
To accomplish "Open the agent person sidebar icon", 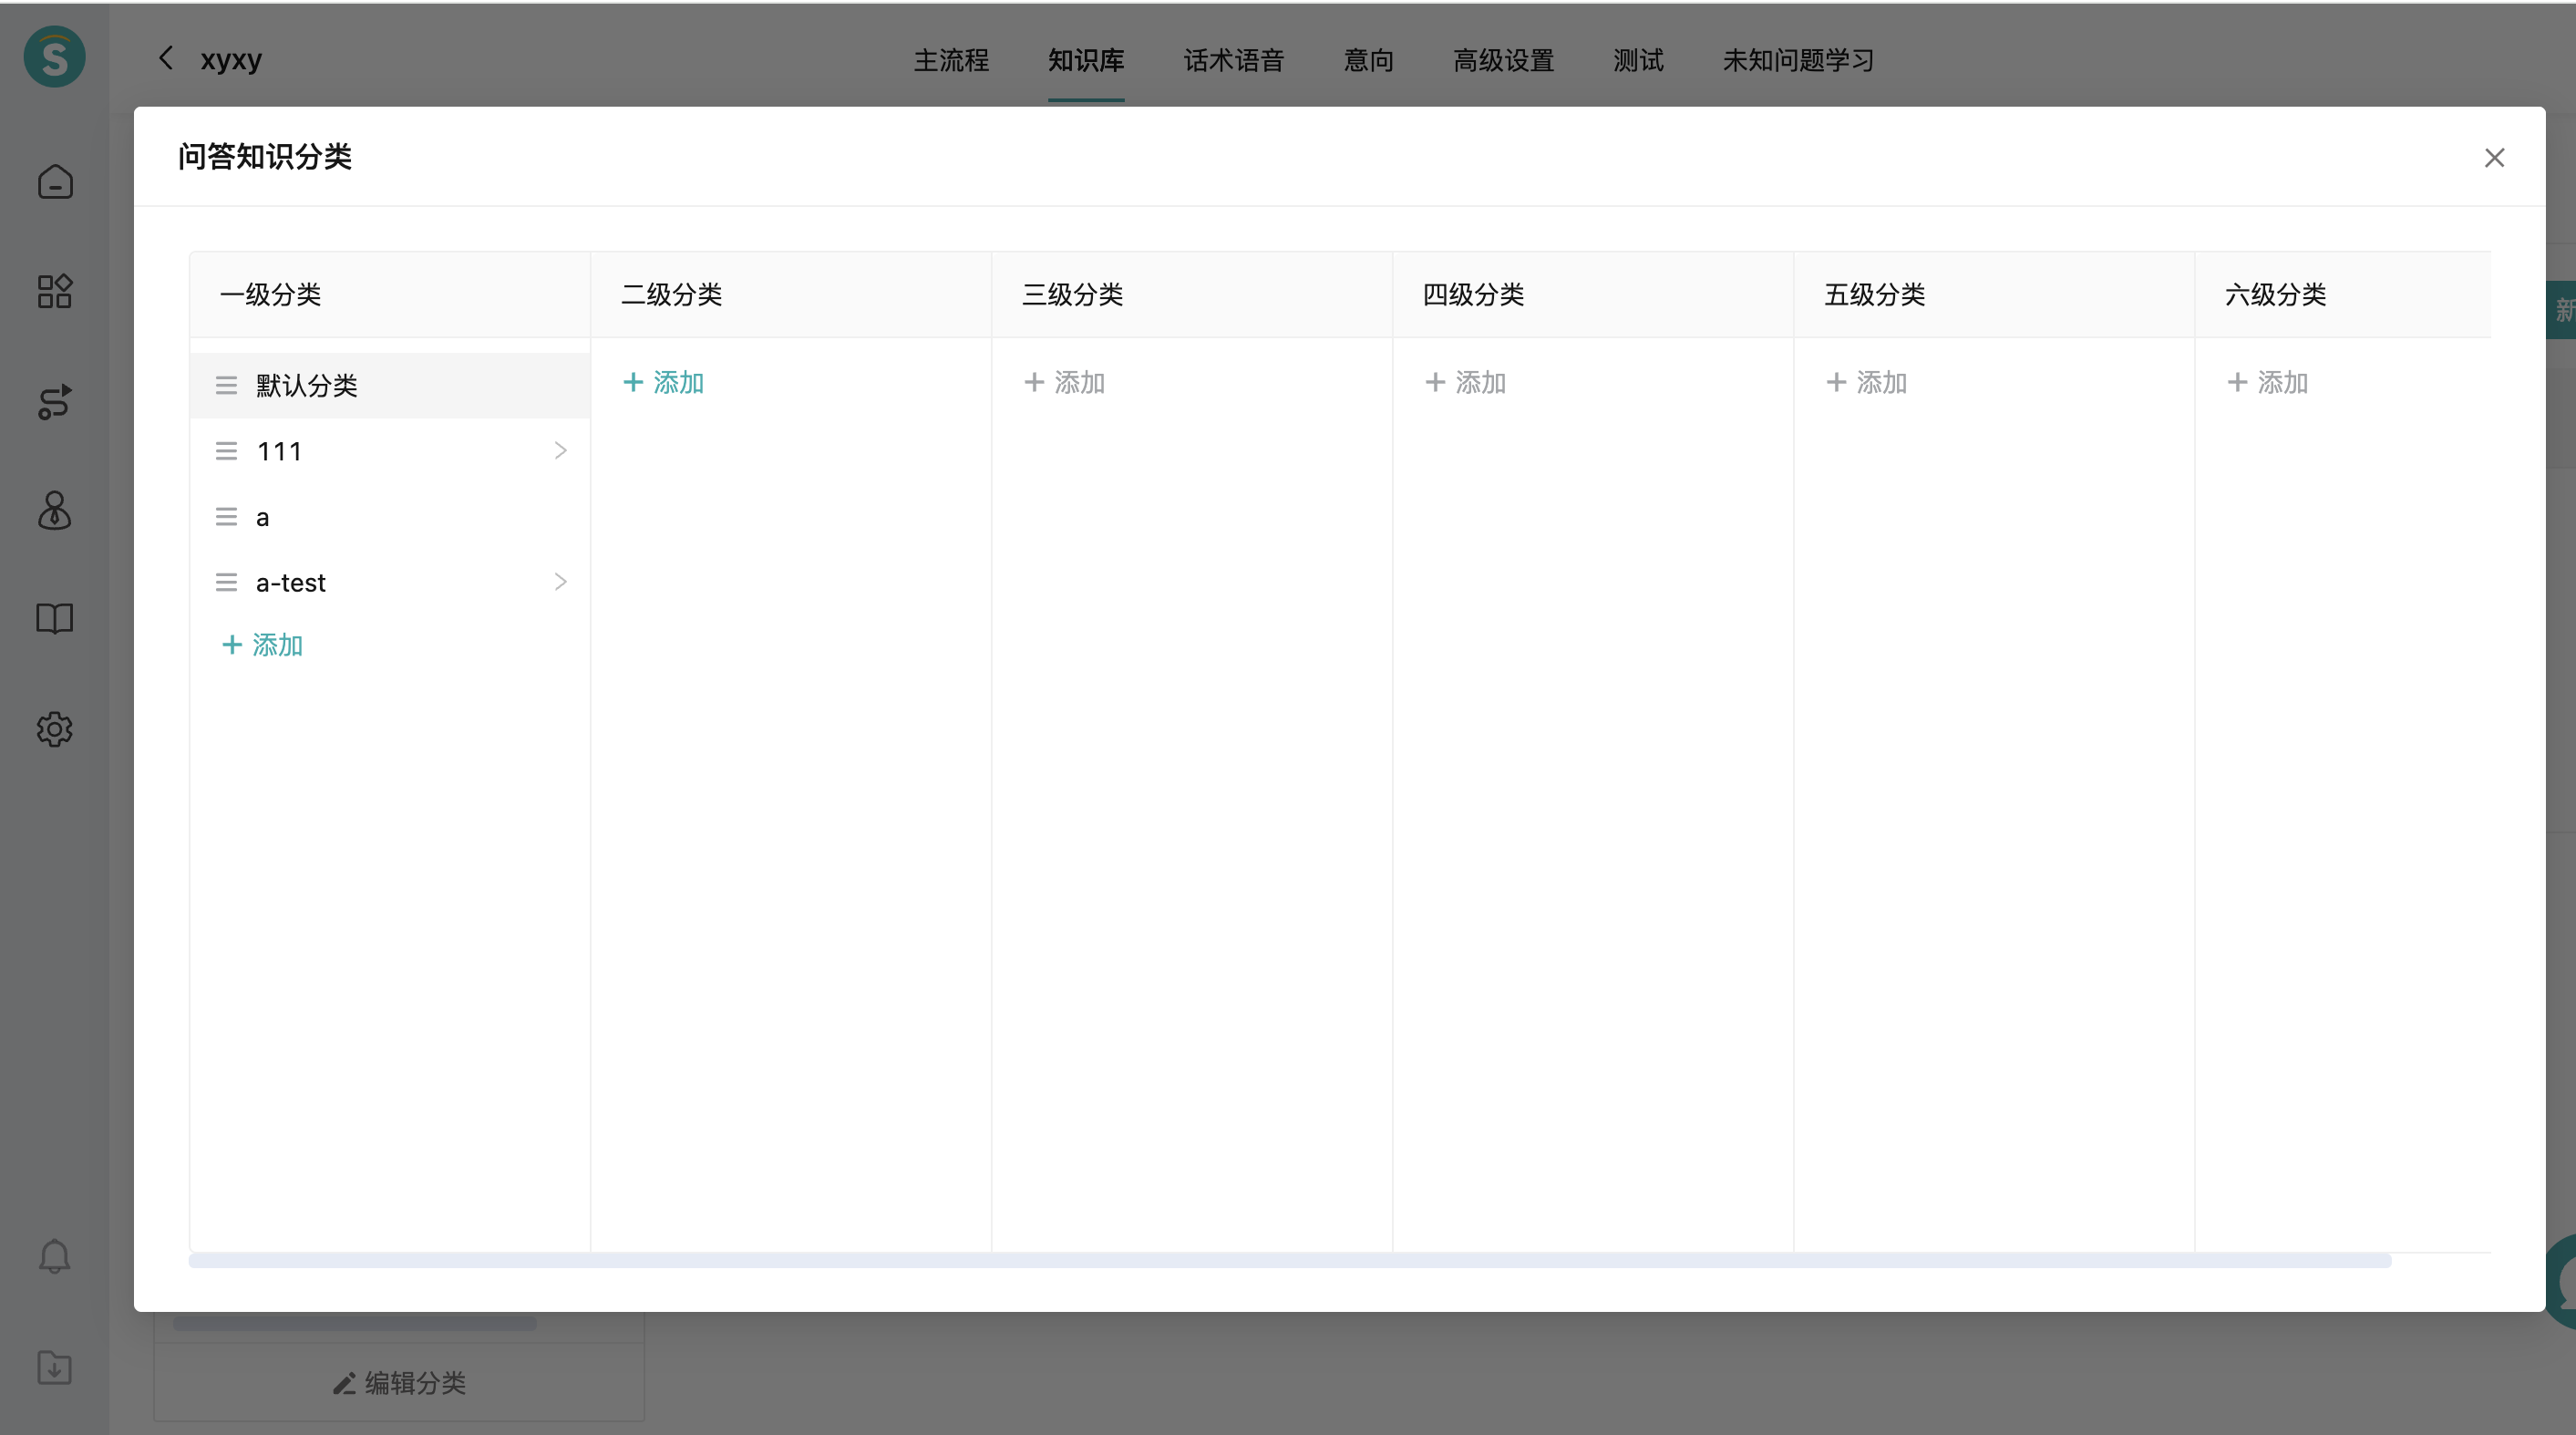I will click(x=55, y=510).
